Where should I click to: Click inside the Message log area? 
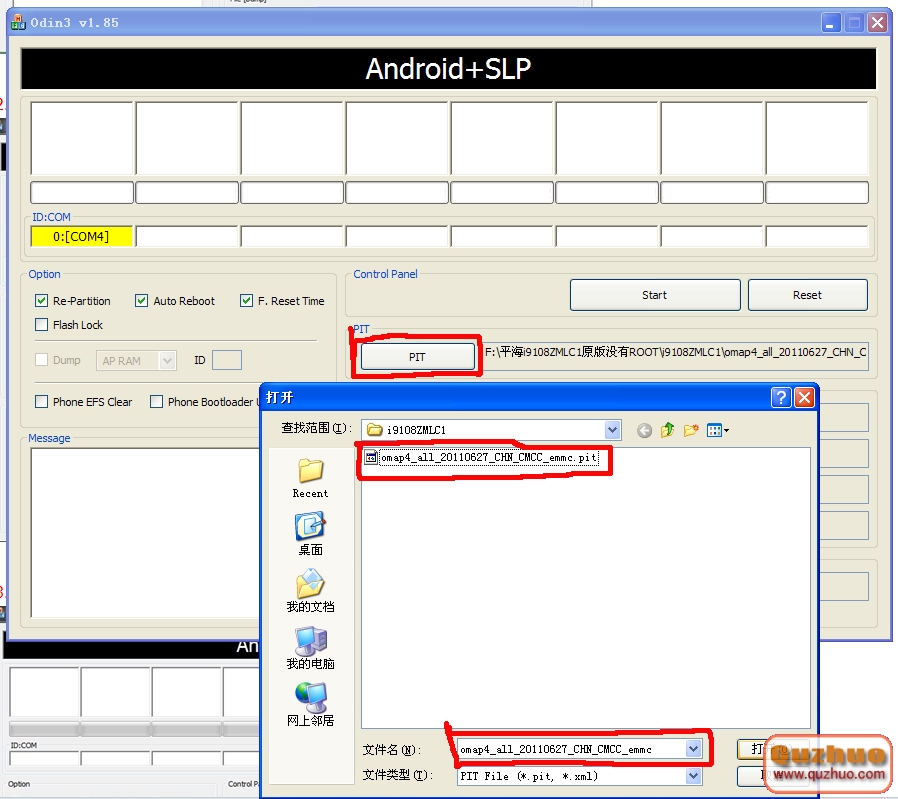click(145, 533)
